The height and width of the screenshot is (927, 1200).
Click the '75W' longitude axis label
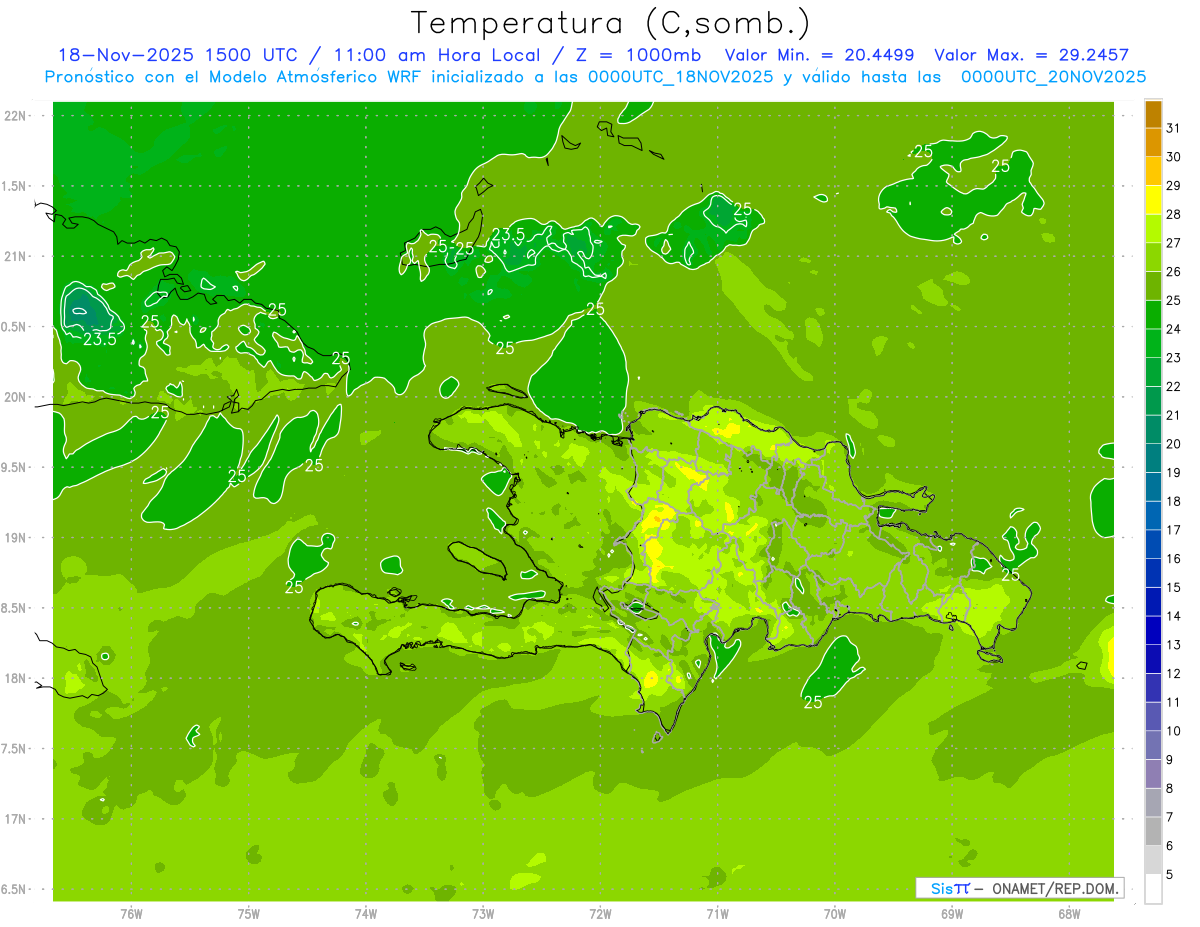249,914
